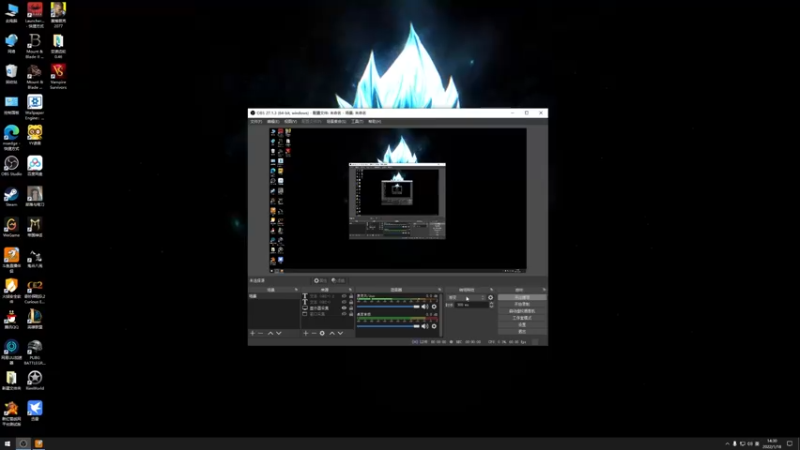Open the File menu in OBS

256,121
